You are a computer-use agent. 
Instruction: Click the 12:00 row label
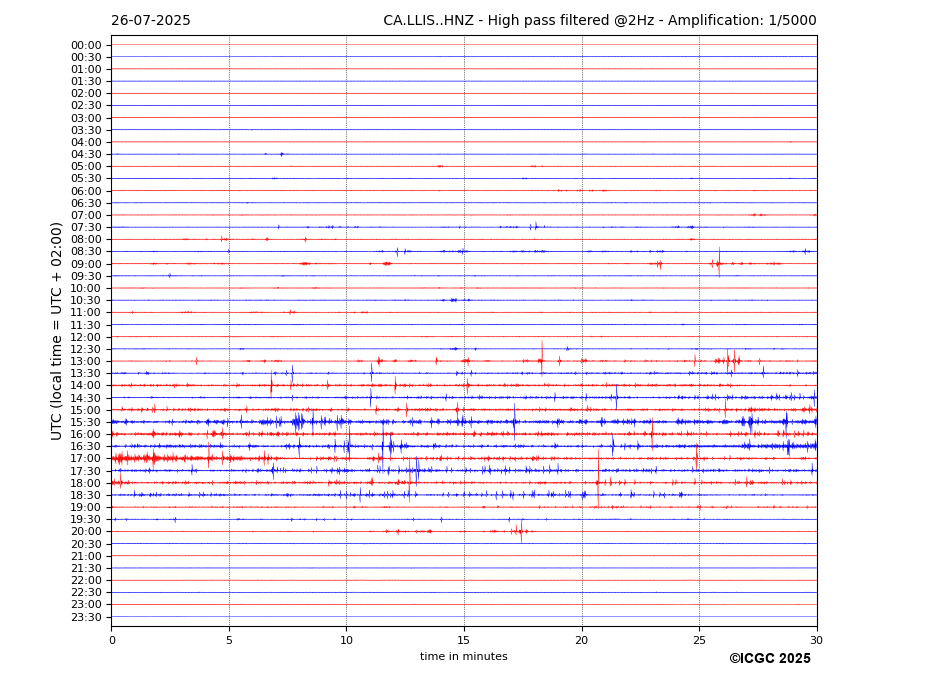pos(86,337)
